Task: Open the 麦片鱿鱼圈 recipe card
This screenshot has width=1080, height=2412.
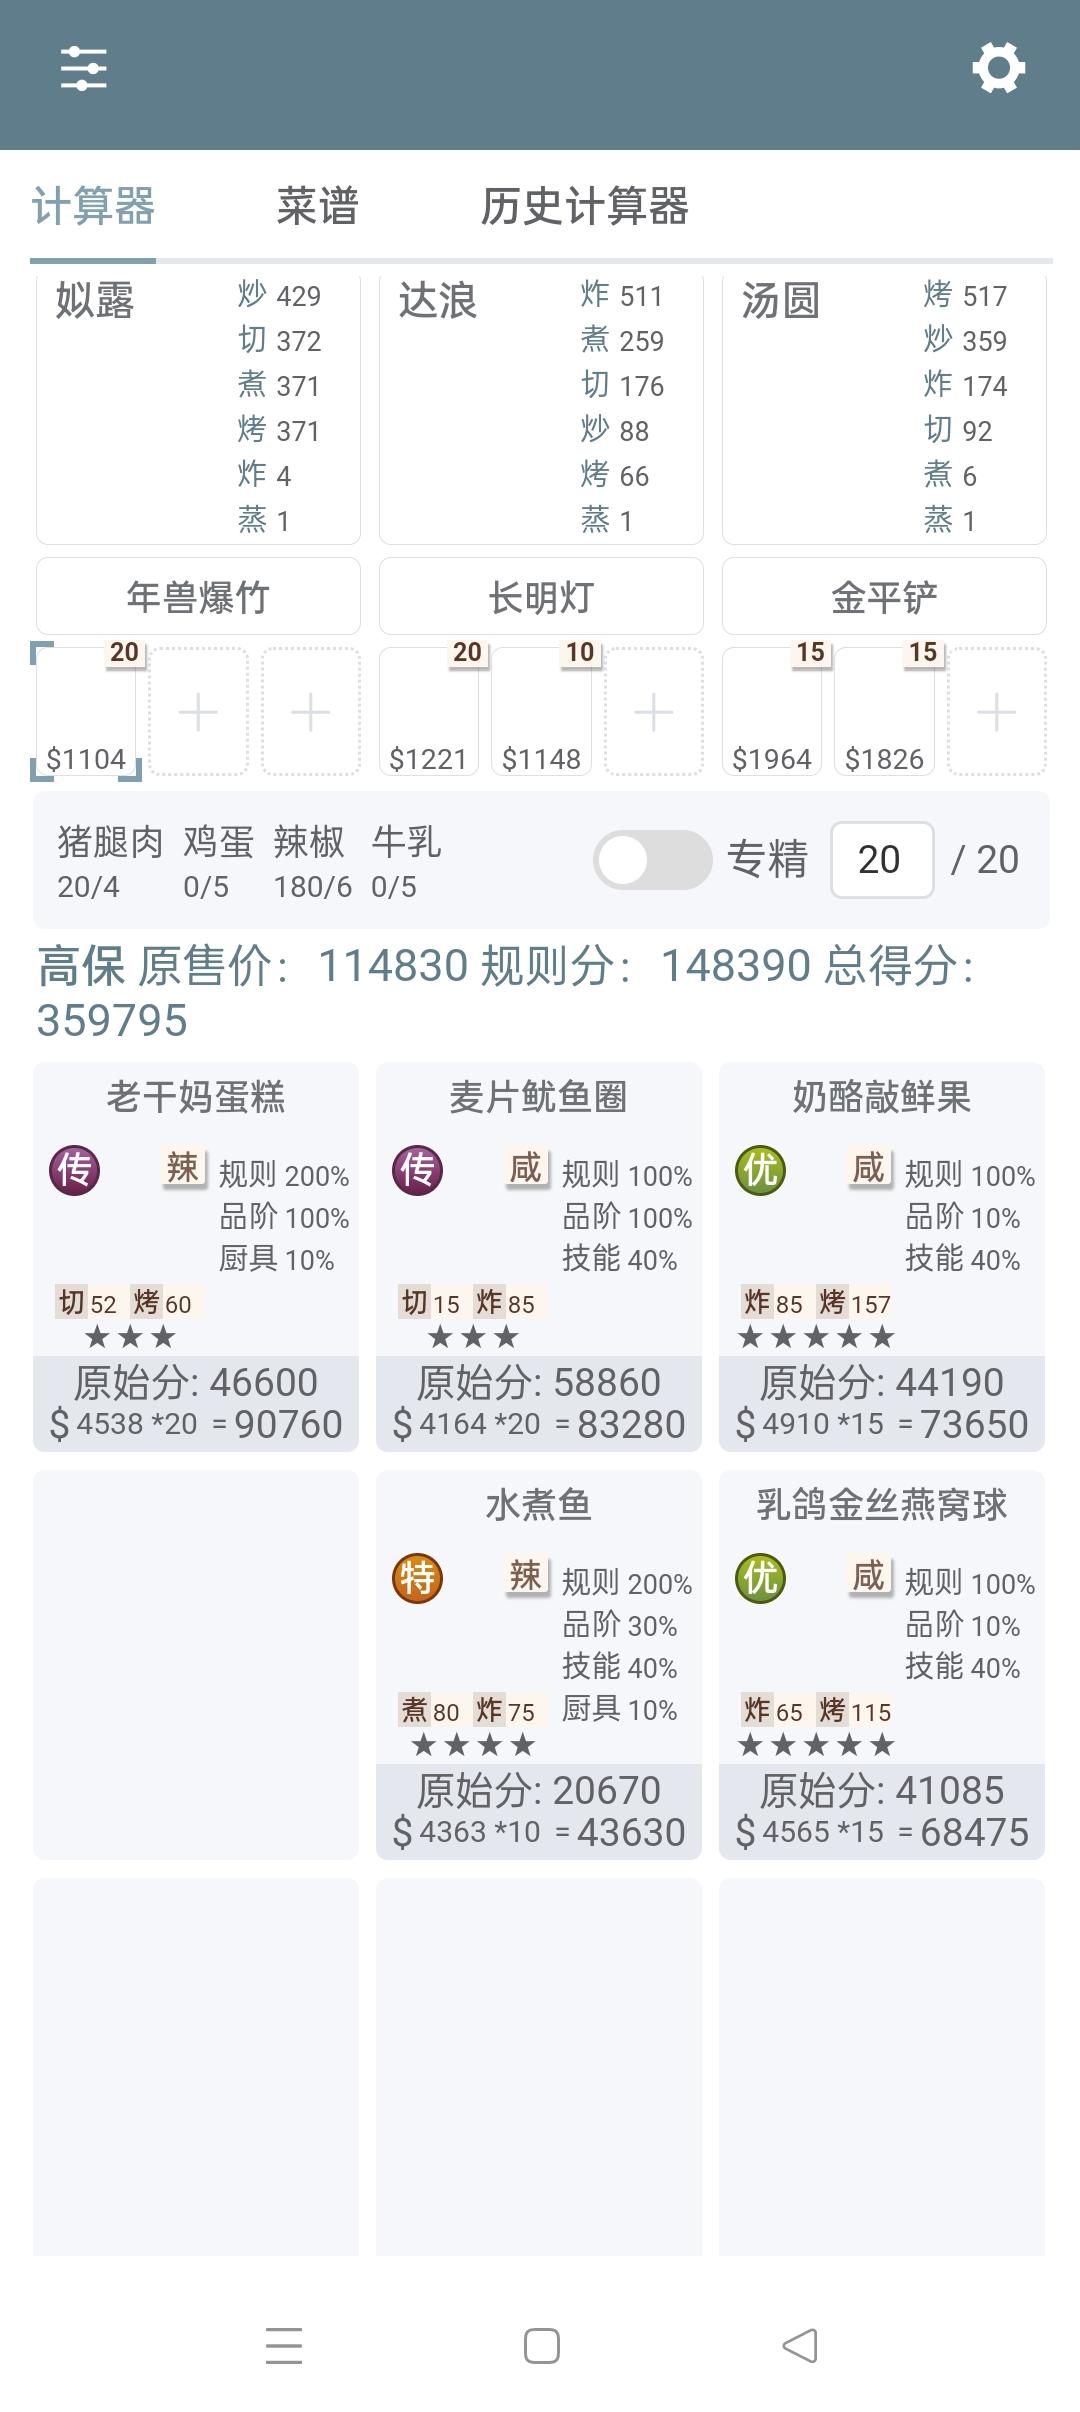Action: 539,1257
